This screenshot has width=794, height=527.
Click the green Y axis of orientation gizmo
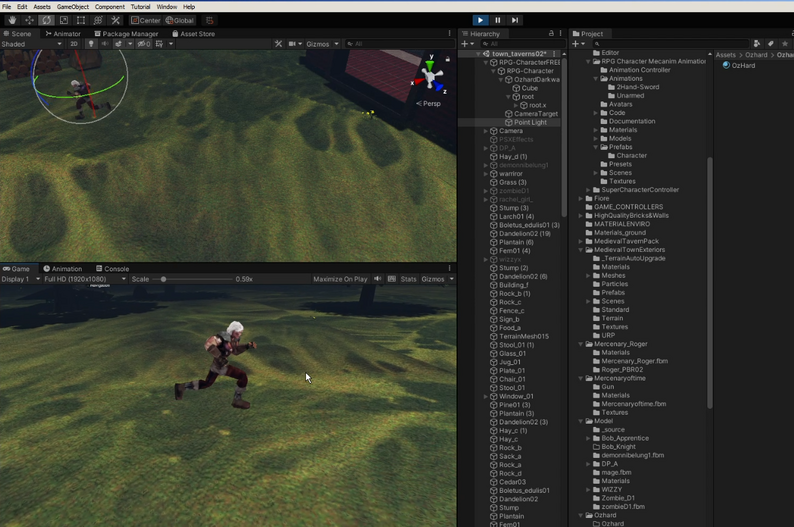coord(430,64)
